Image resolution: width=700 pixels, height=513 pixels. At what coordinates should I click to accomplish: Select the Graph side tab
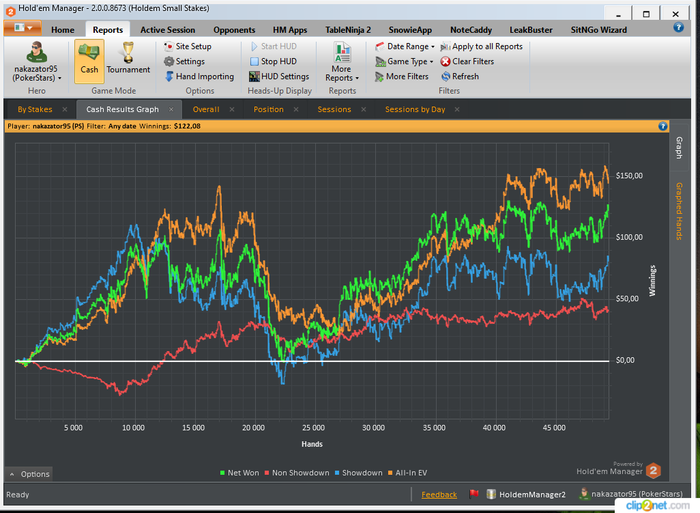(679, 148)
